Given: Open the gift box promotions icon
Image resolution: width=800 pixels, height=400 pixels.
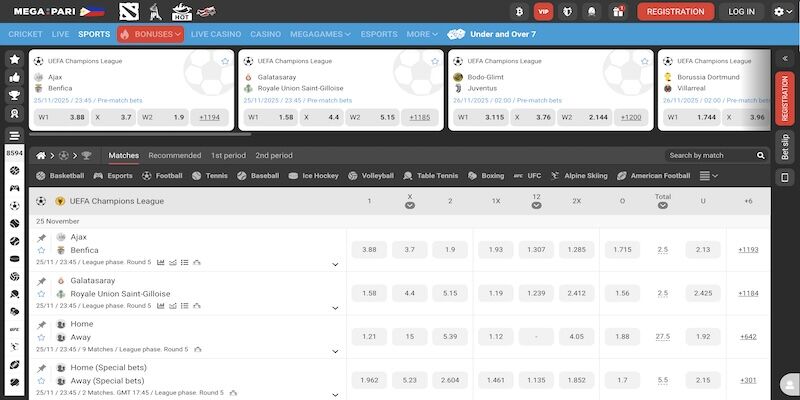Looking at the screenshot, I should pos(618,11).
